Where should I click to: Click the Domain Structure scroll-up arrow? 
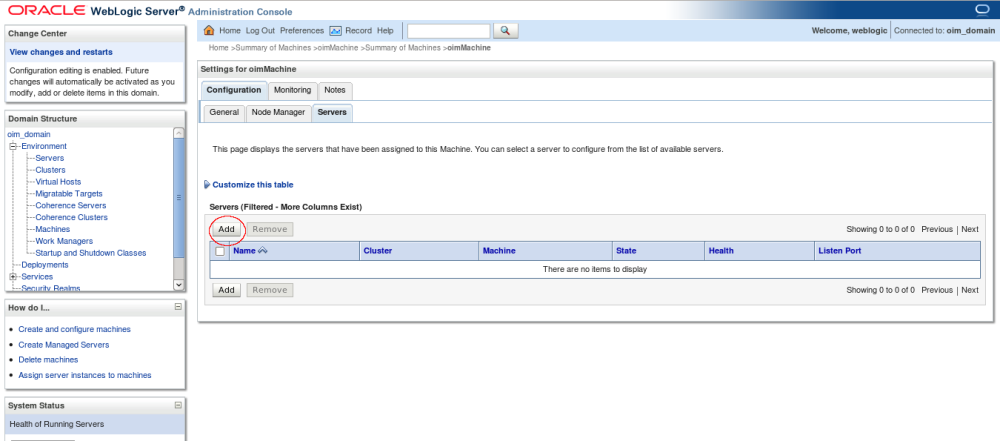(x=179, y=133)
